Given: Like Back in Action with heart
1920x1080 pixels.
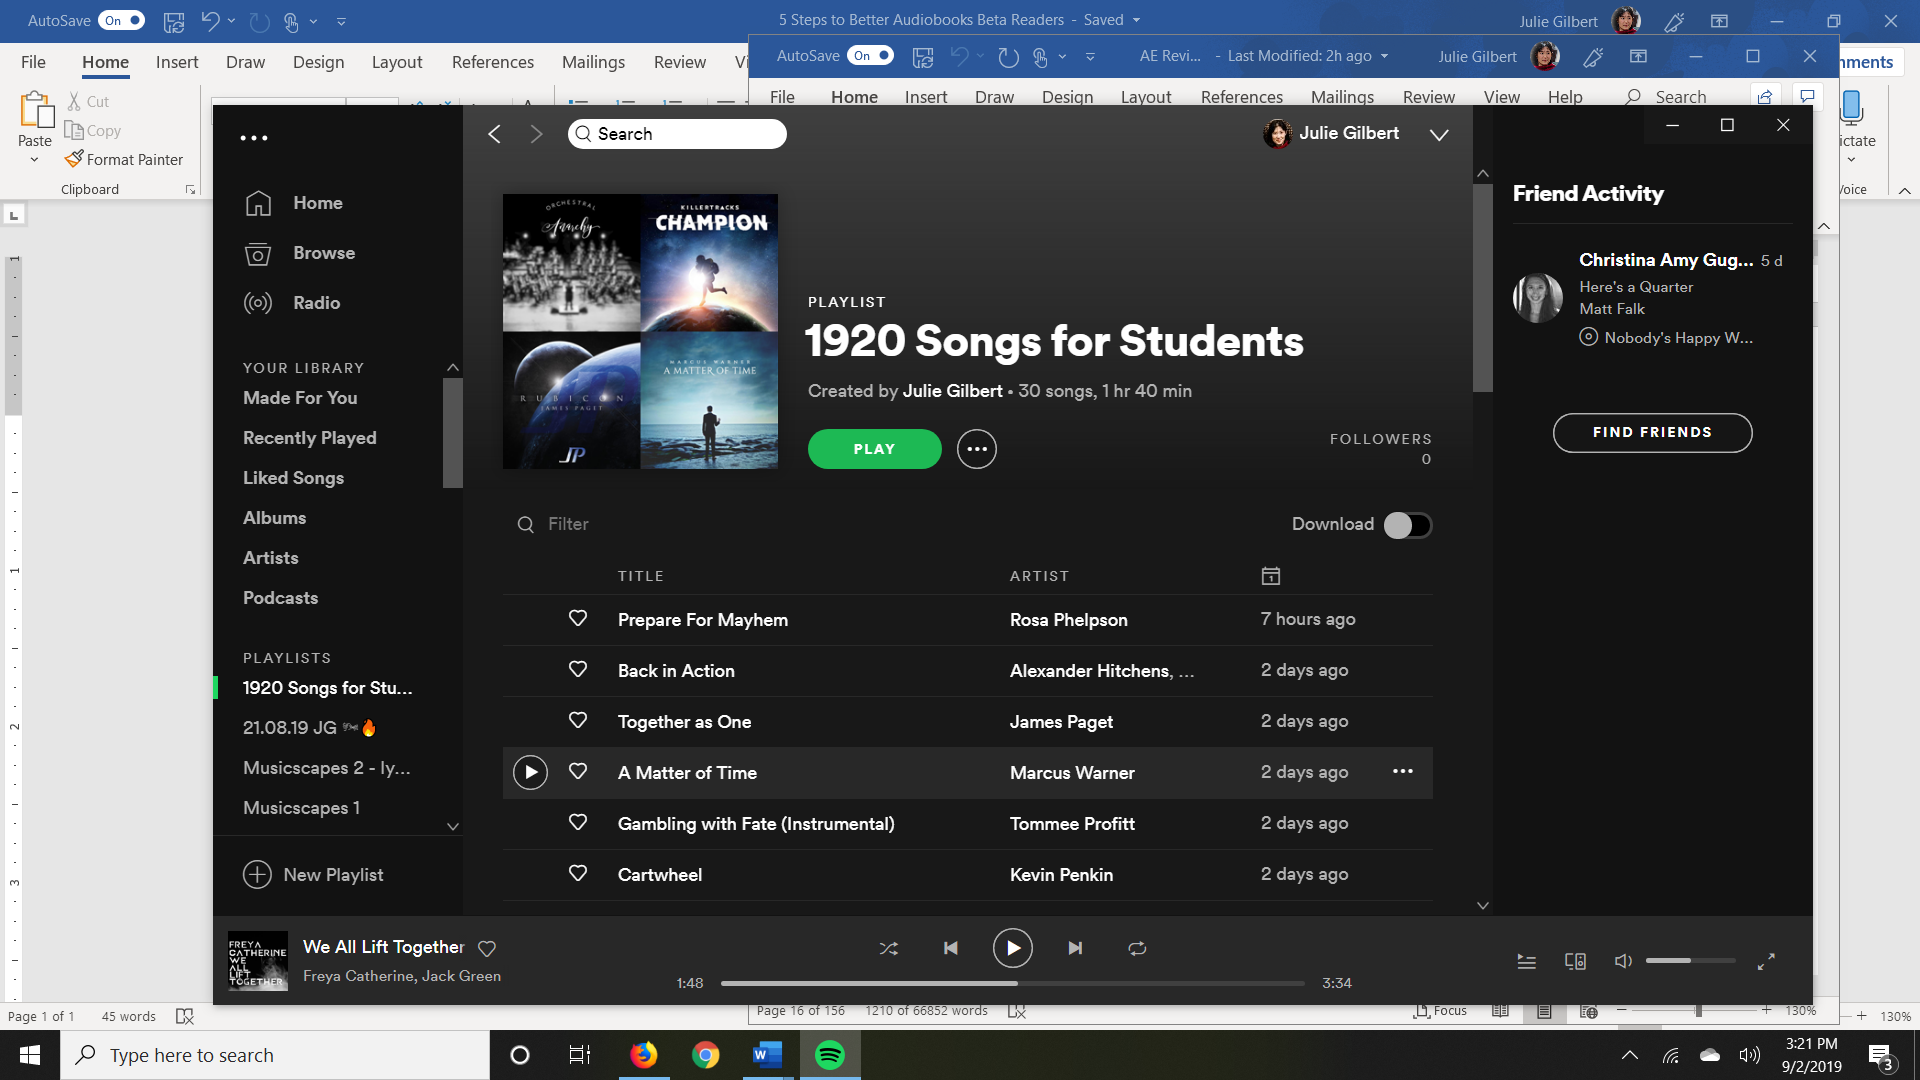Looking at the screenshot, I should pos(578,670).
